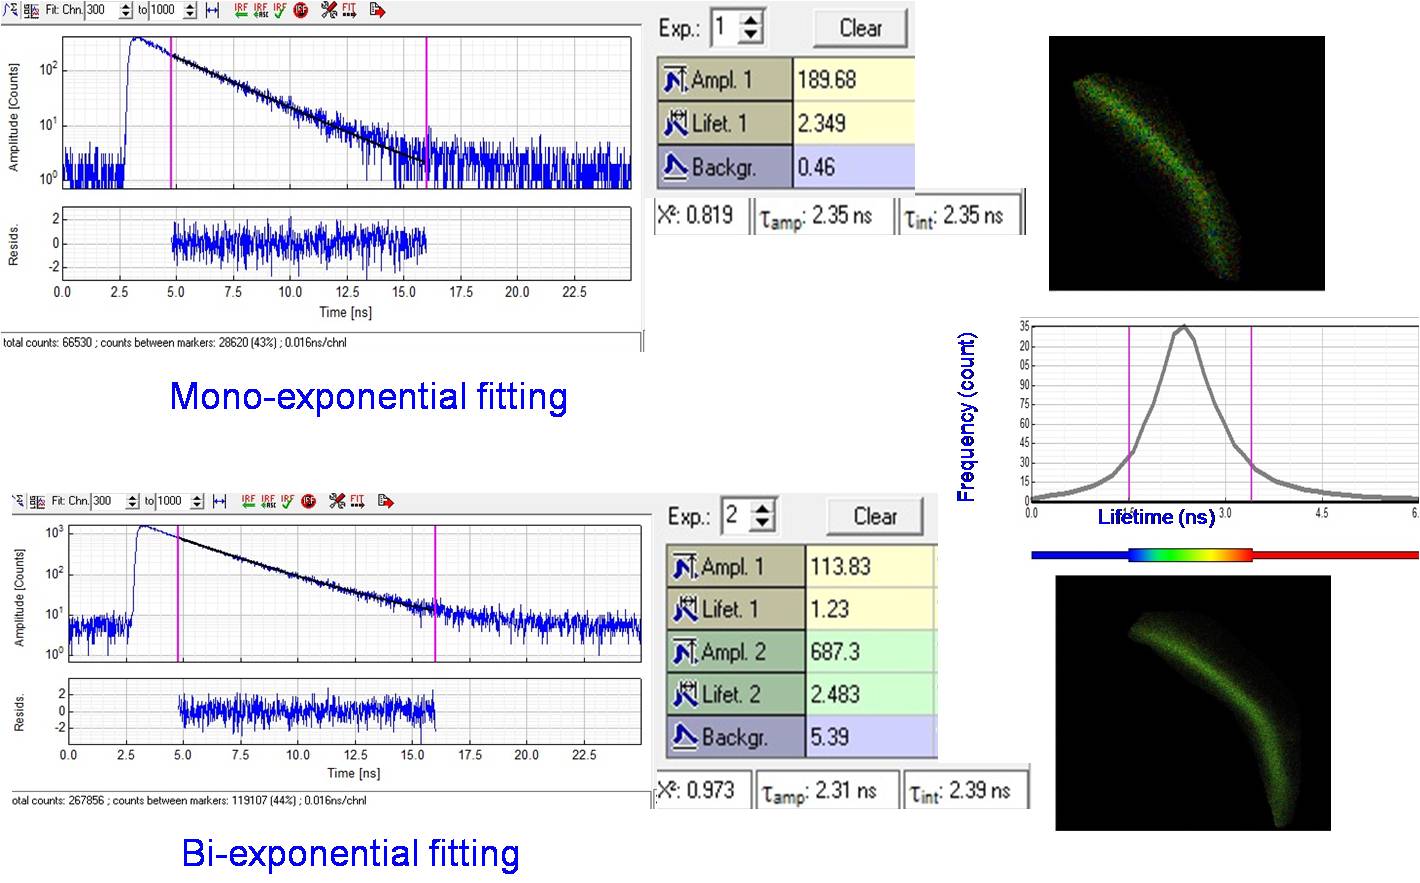
Task: Select the Ampl. 2 value 687.3
Action: [x=871, y=652]
